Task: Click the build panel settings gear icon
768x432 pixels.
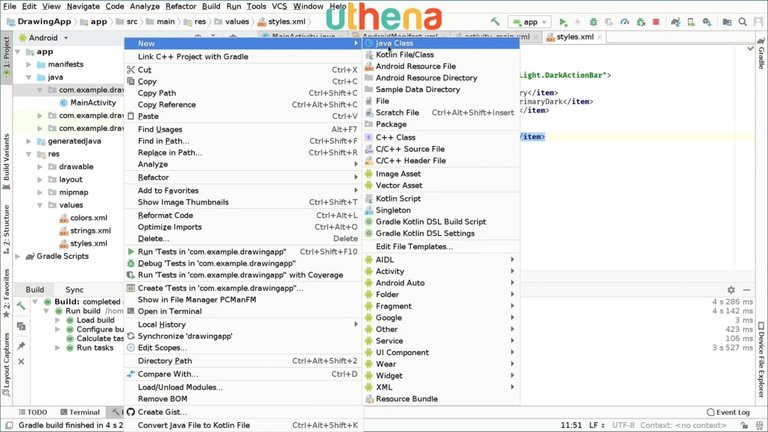Action: [731, 289]
